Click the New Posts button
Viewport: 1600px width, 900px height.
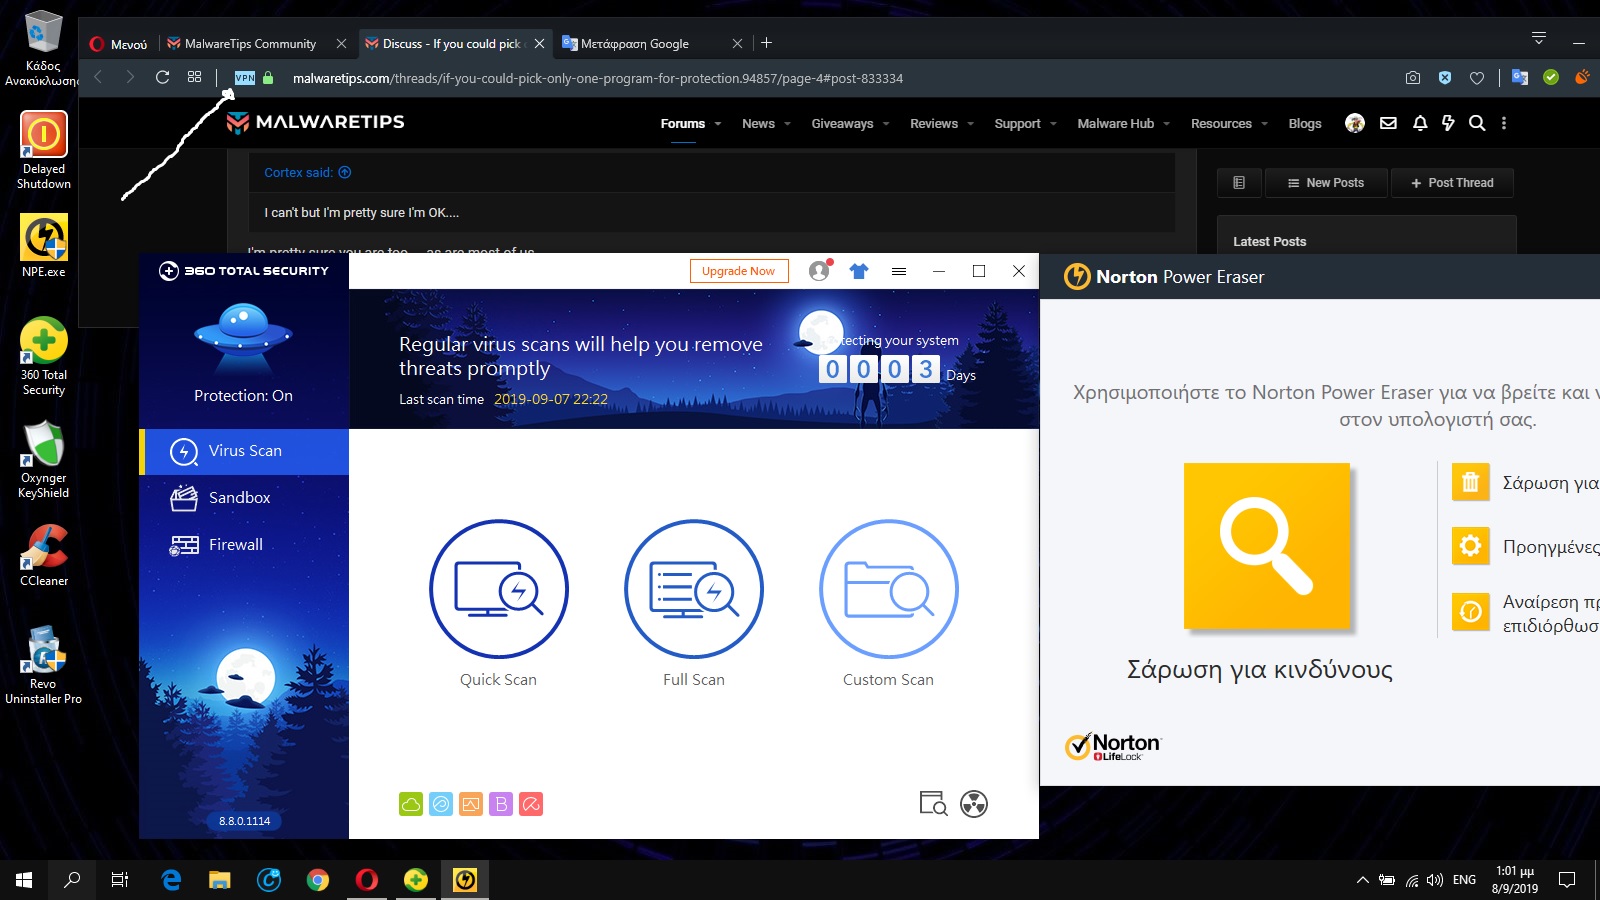pyautogui.click(x=1326, y=183)
